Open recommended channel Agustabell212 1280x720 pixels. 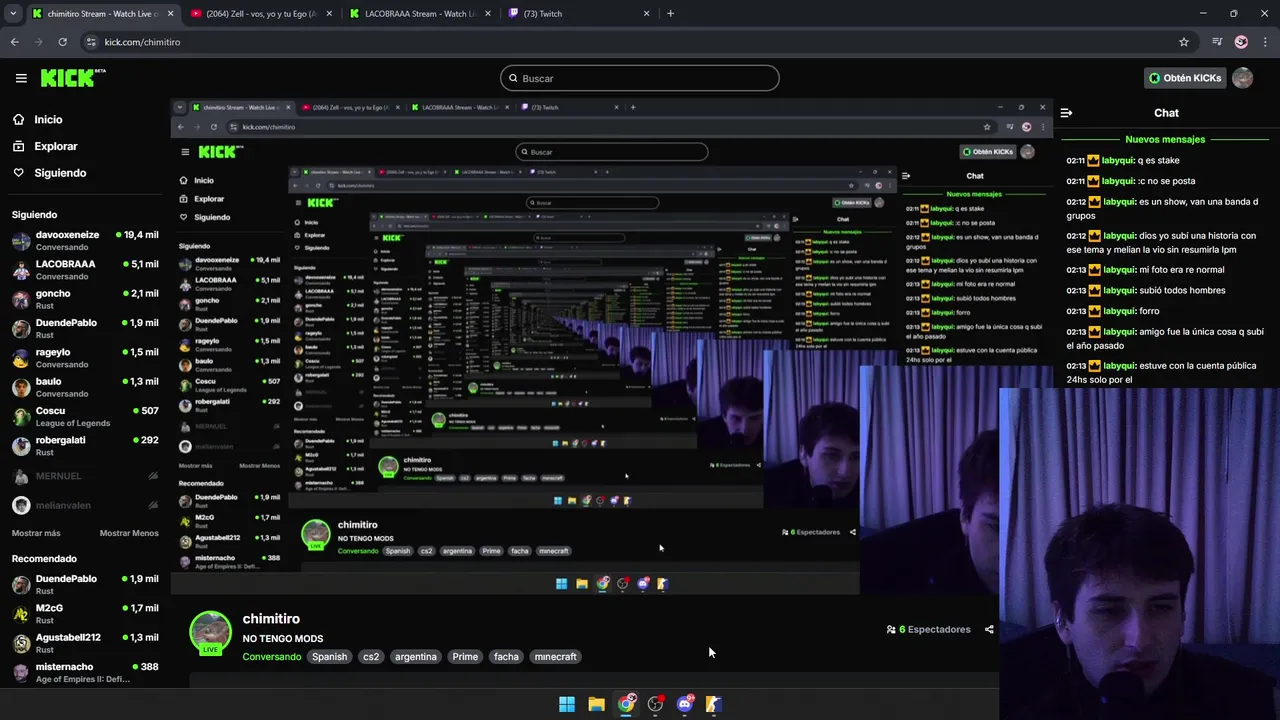point(85,643)
